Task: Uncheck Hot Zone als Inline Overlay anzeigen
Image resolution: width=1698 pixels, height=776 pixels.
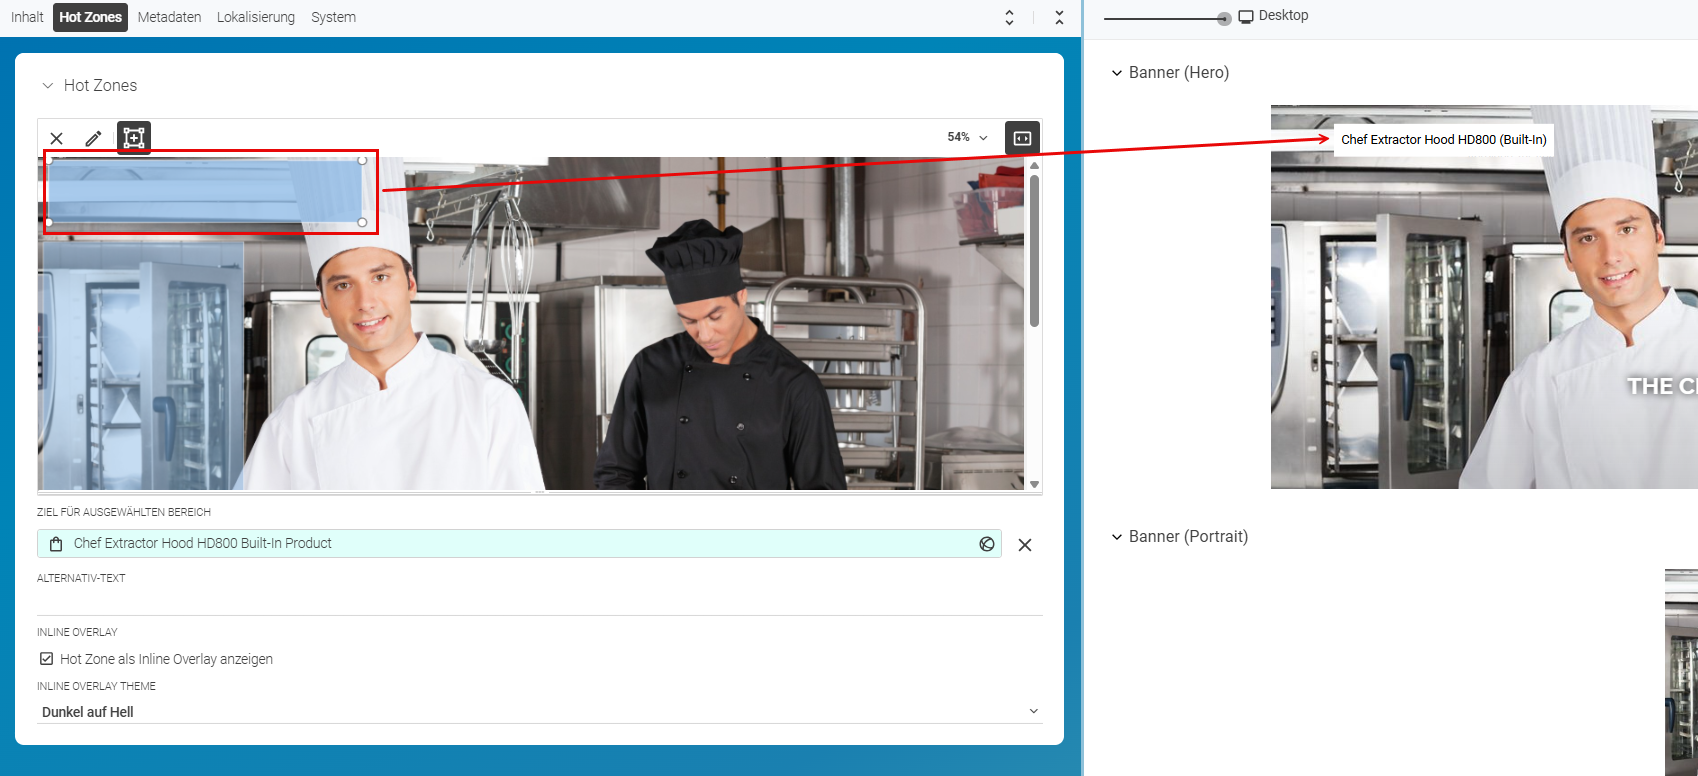Action: (47, 659)
